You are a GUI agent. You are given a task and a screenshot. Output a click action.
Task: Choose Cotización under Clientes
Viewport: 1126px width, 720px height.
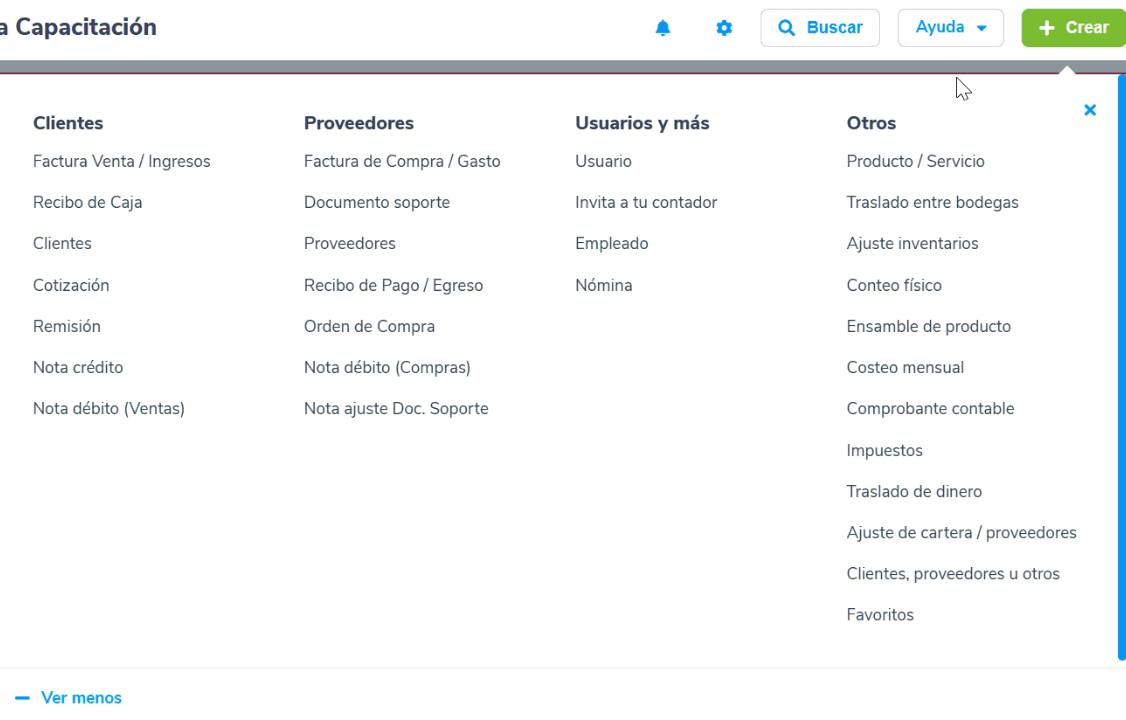(71, 285)
